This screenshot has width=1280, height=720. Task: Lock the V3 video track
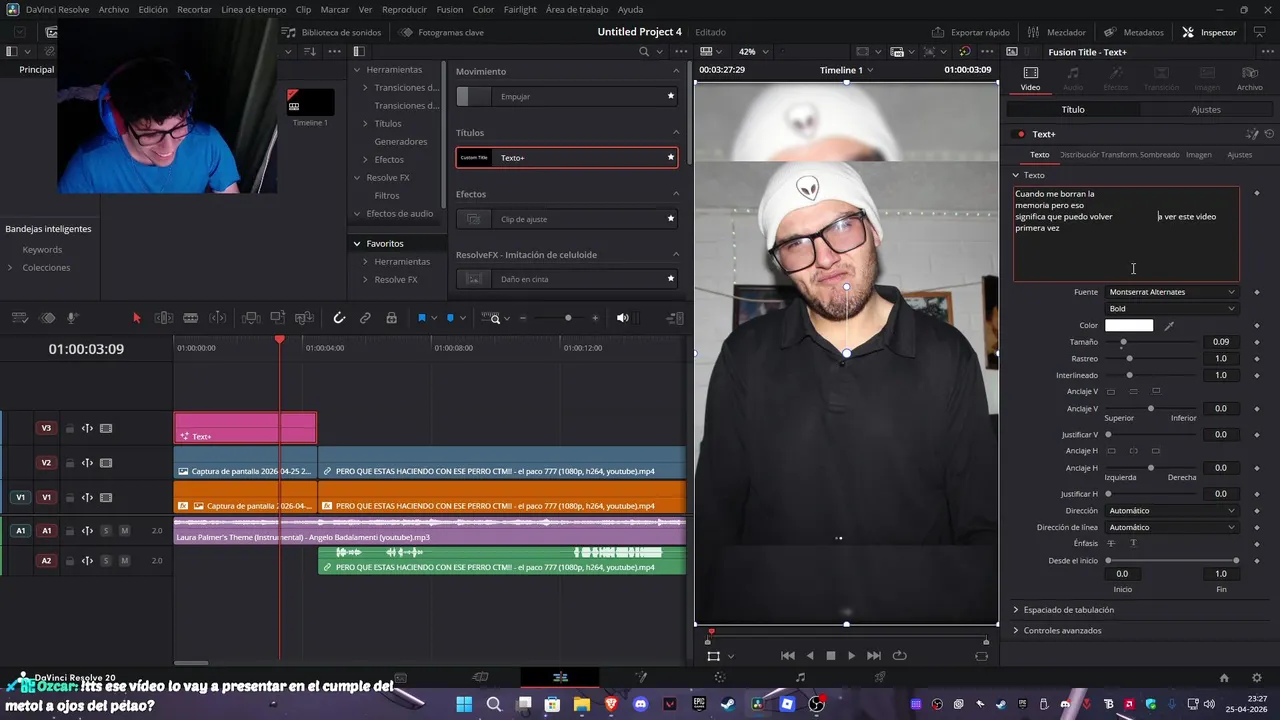coord(70,428)
